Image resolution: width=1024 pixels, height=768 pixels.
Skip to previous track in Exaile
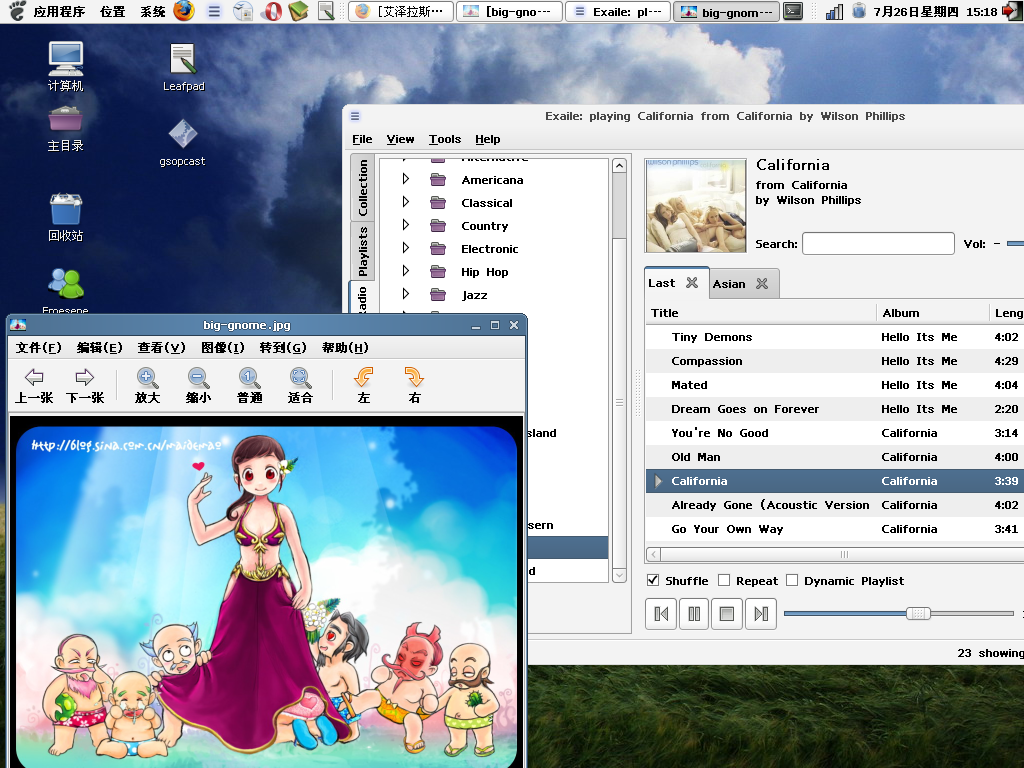661,614
